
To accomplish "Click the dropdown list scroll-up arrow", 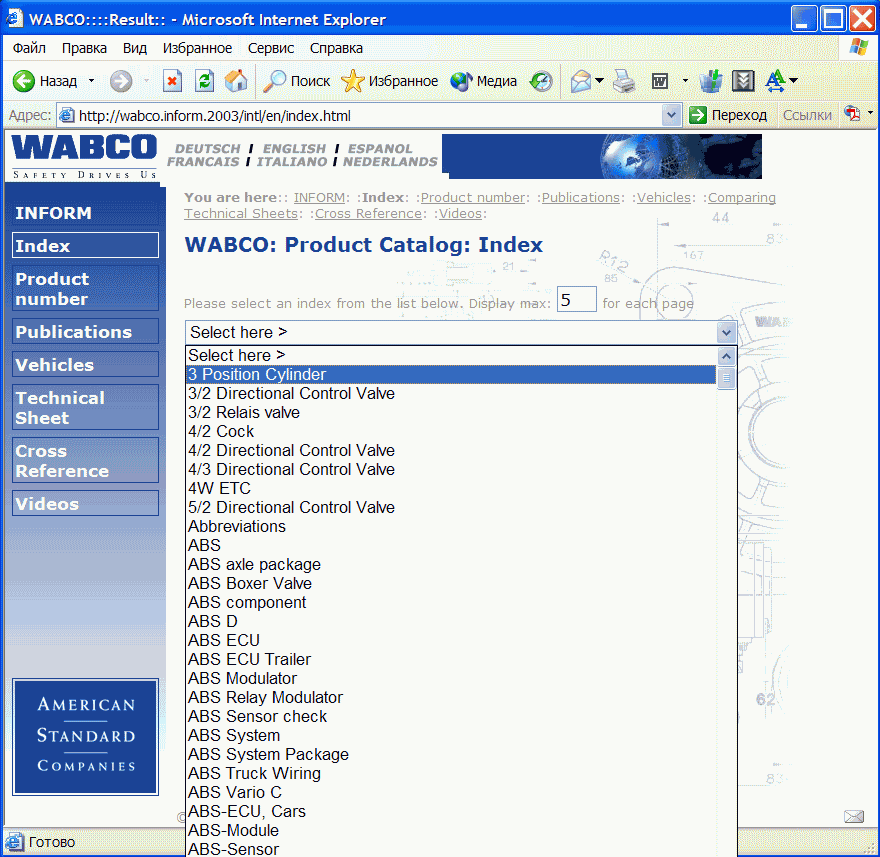I will (x=726, y=356).
